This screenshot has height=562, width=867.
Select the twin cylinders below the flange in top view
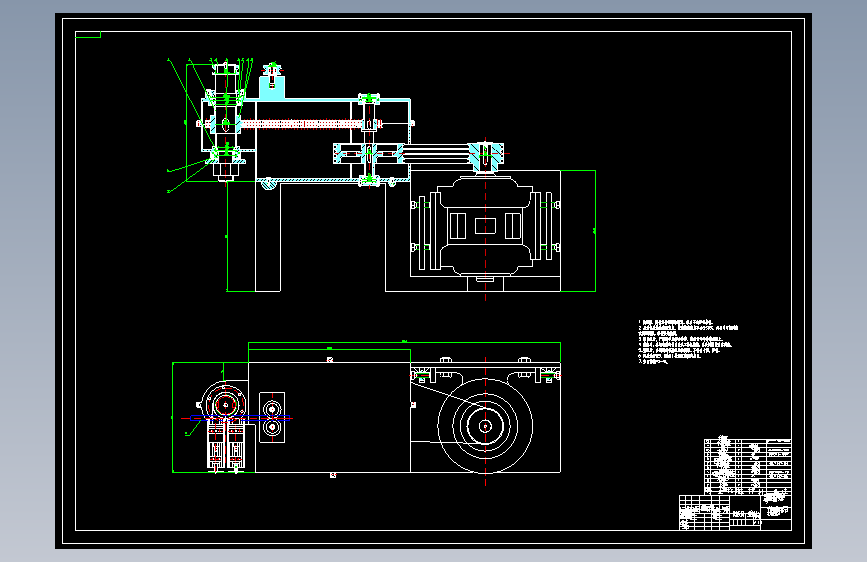pos(226,446)
